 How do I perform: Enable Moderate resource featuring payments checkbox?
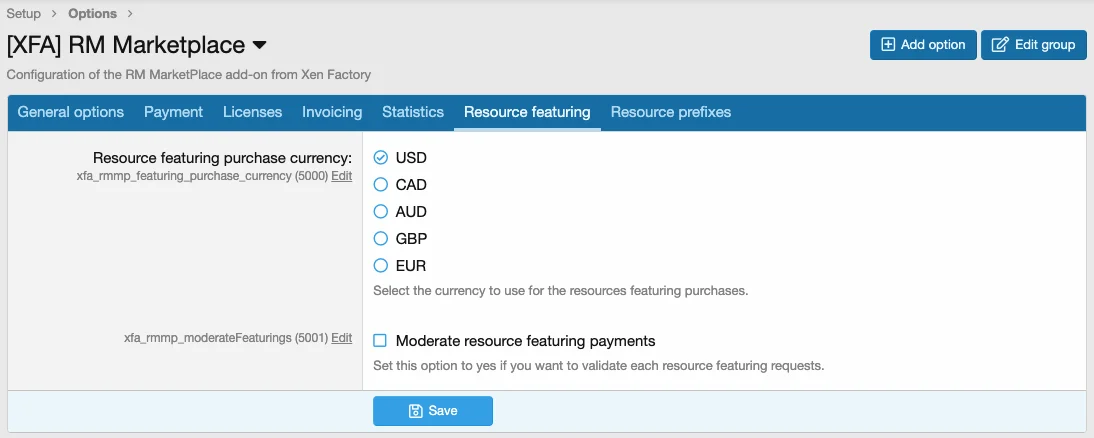380,341
